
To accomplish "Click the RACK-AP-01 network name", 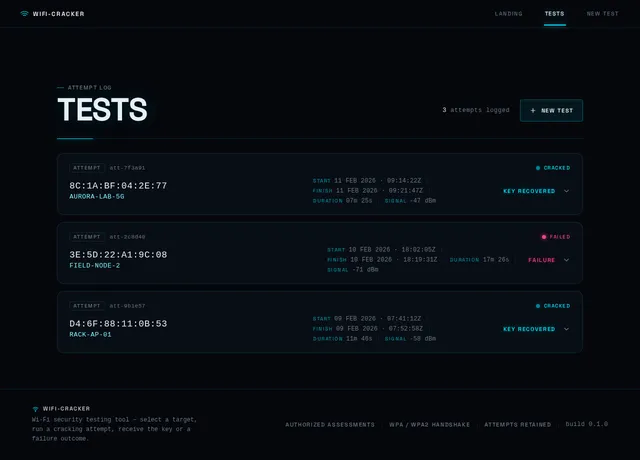I will coord(90,334).
